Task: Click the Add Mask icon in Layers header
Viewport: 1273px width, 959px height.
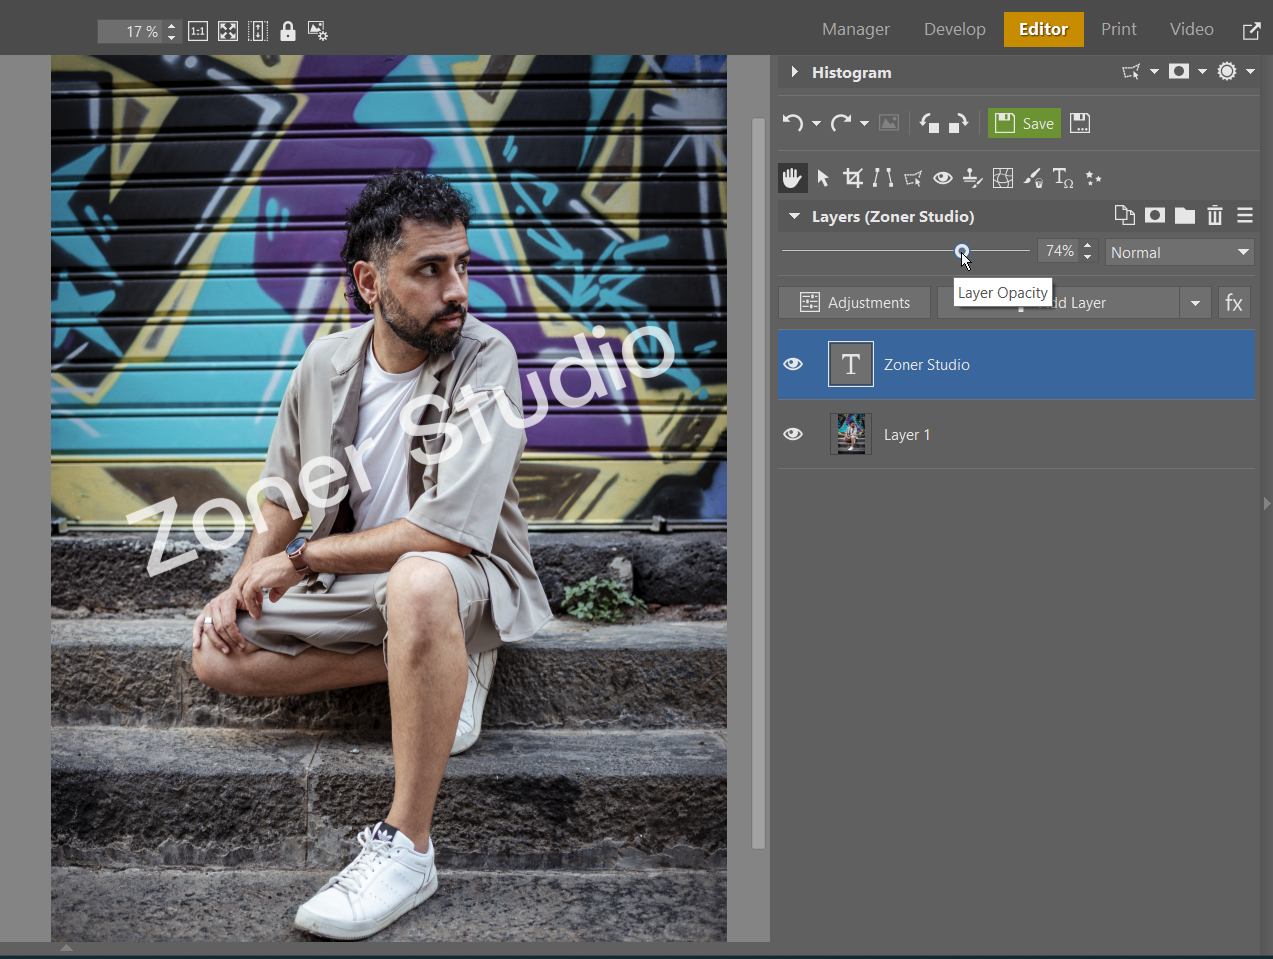Action: click(1154, 216)
